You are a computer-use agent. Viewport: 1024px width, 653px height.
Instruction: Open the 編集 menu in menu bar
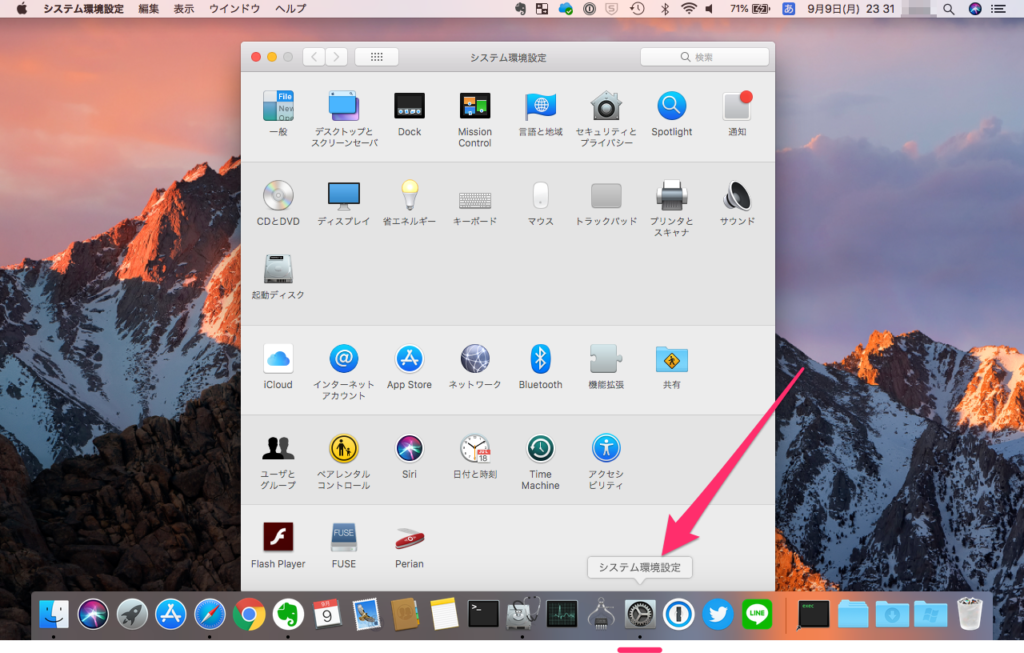pos(148,8)
